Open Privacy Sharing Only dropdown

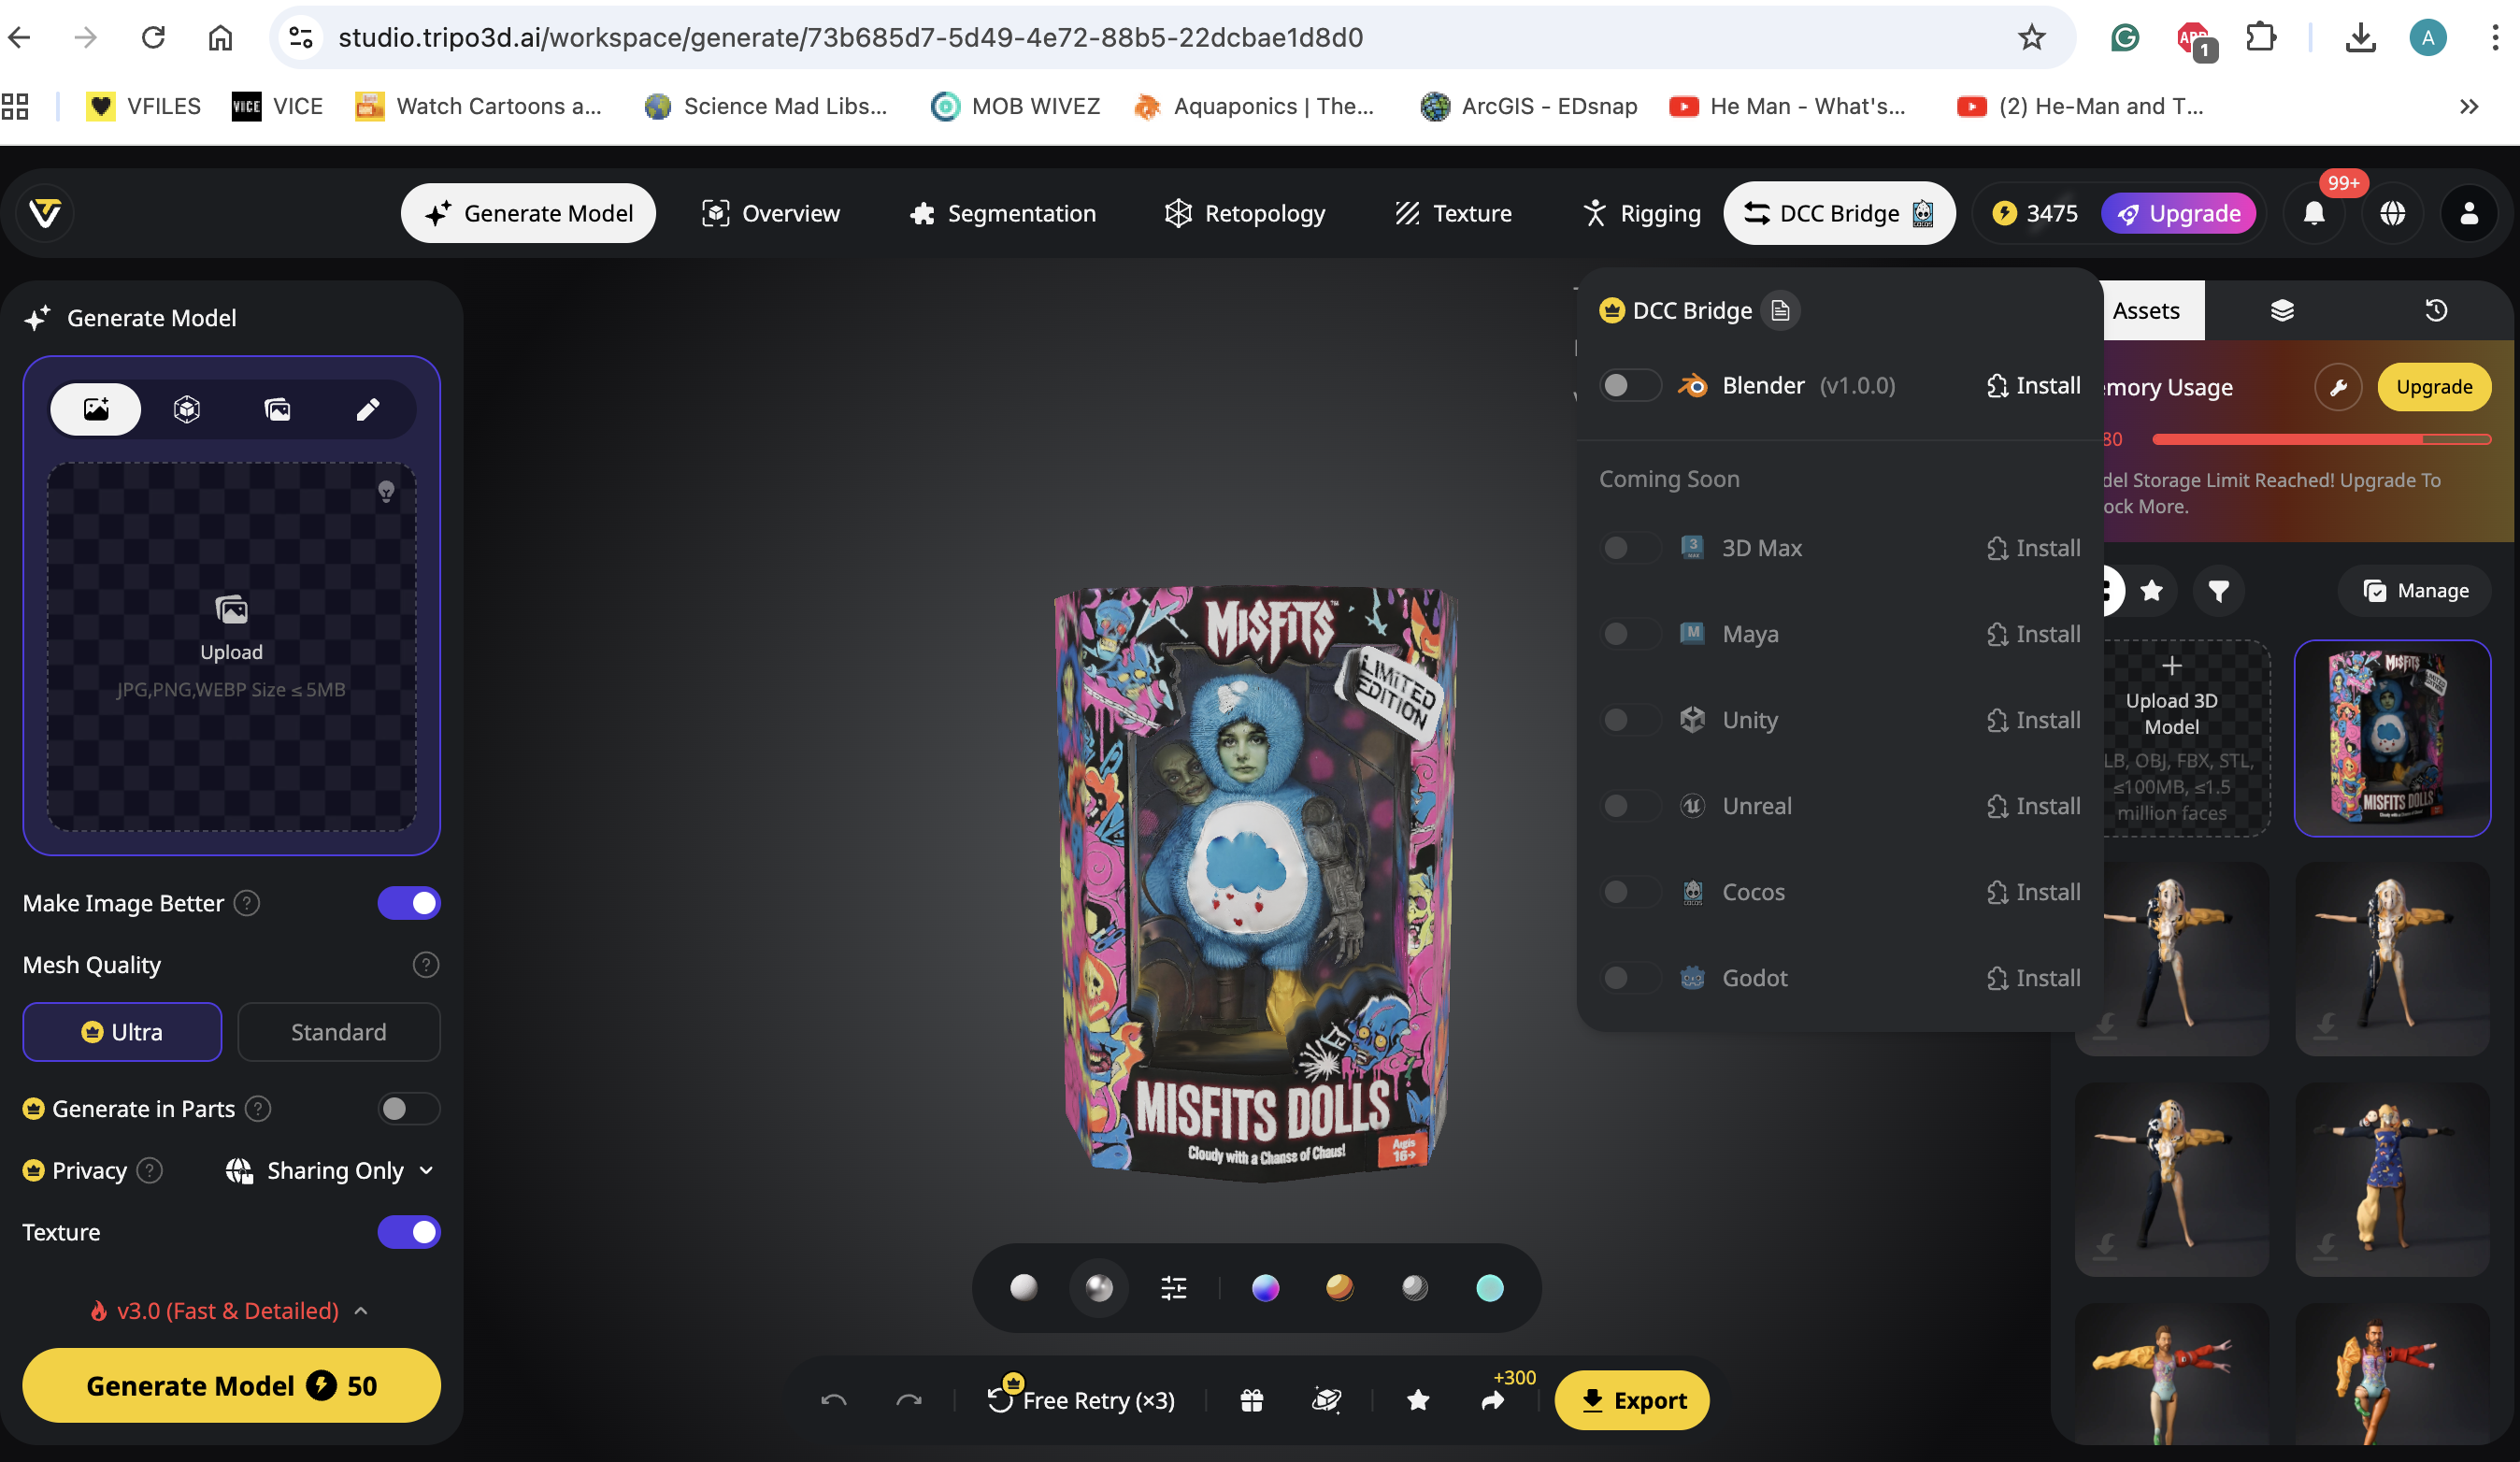point(330,1170)
